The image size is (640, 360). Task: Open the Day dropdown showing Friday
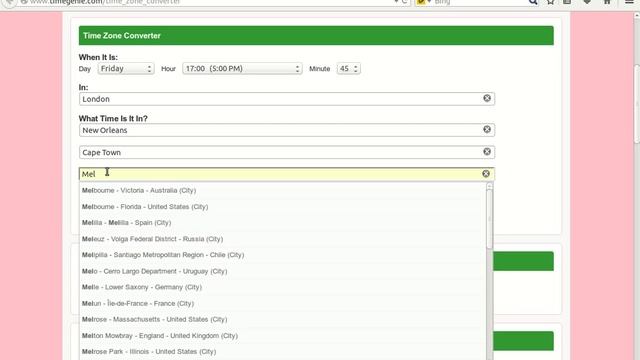pyautogui.click(x=126, y=69)
